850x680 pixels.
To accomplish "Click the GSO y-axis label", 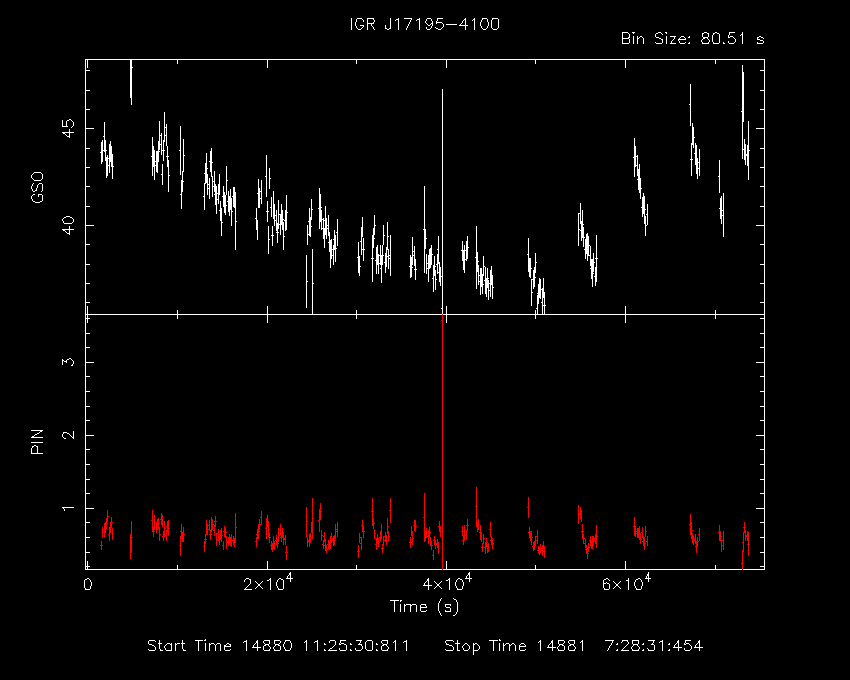I will point(37,188).
